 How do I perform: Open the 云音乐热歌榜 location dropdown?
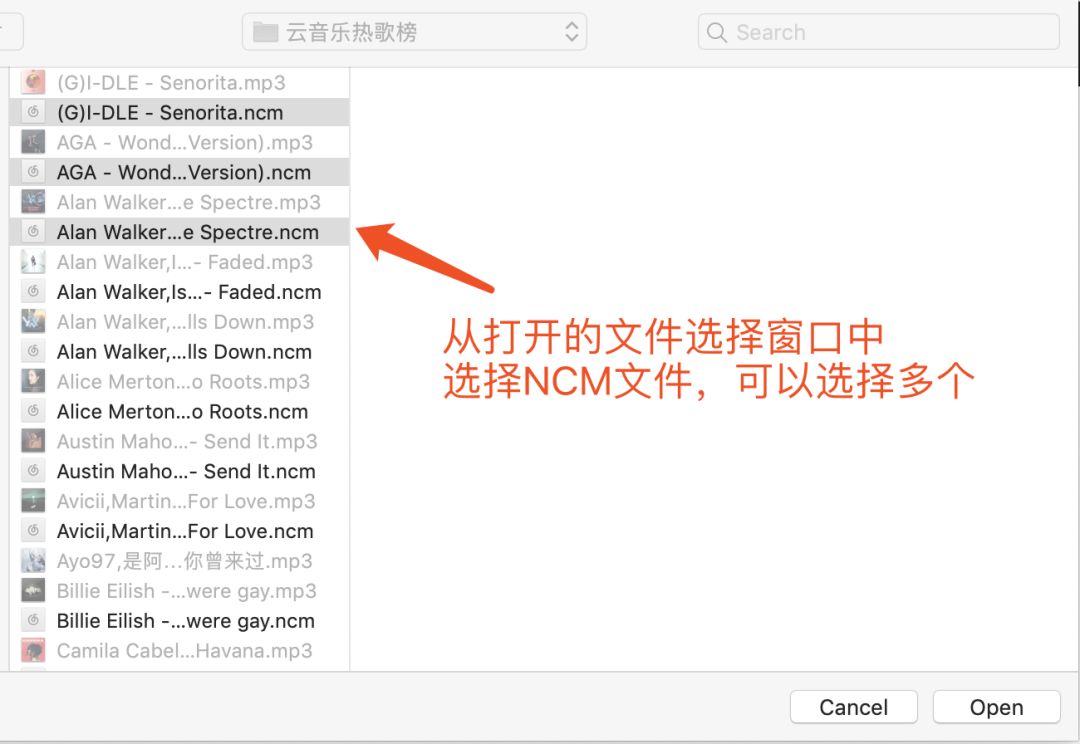414,31
